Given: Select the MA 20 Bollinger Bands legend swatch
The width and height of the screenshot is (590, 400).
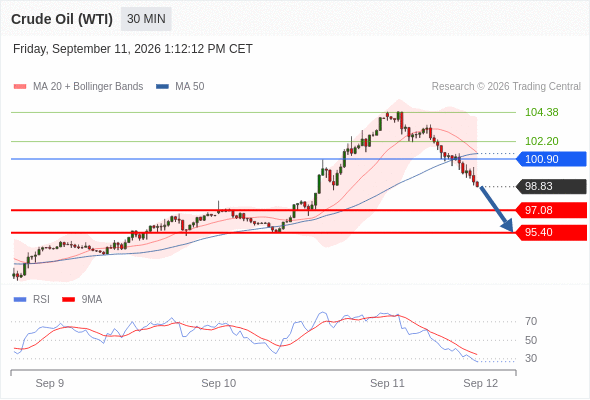Looking at the screenshot, I should point(20,87).
